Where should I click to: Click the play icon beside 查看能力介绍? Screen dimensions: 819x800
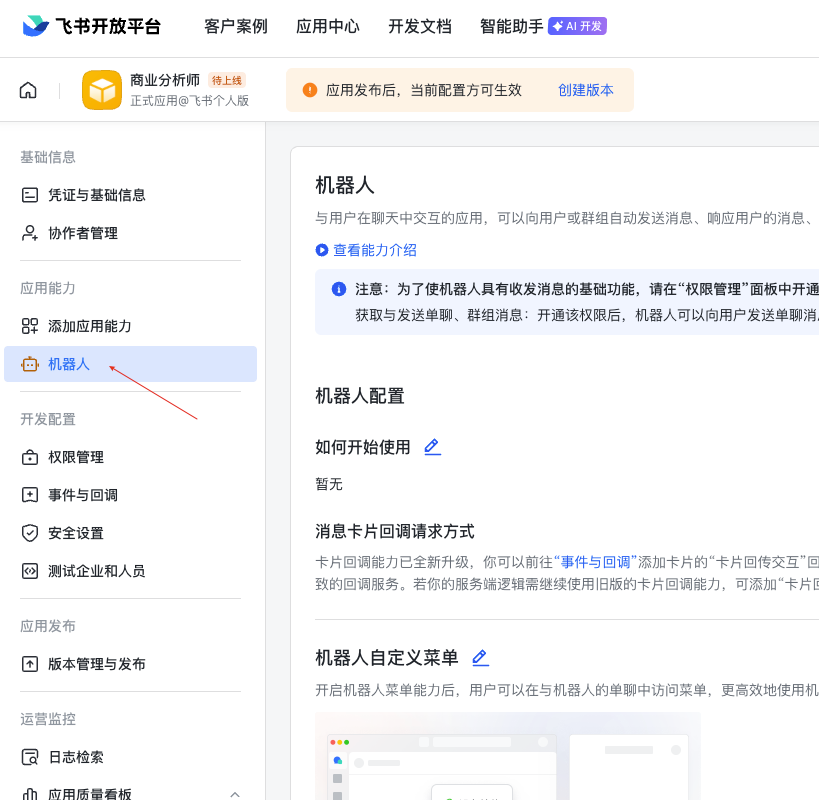click(322, 250)
